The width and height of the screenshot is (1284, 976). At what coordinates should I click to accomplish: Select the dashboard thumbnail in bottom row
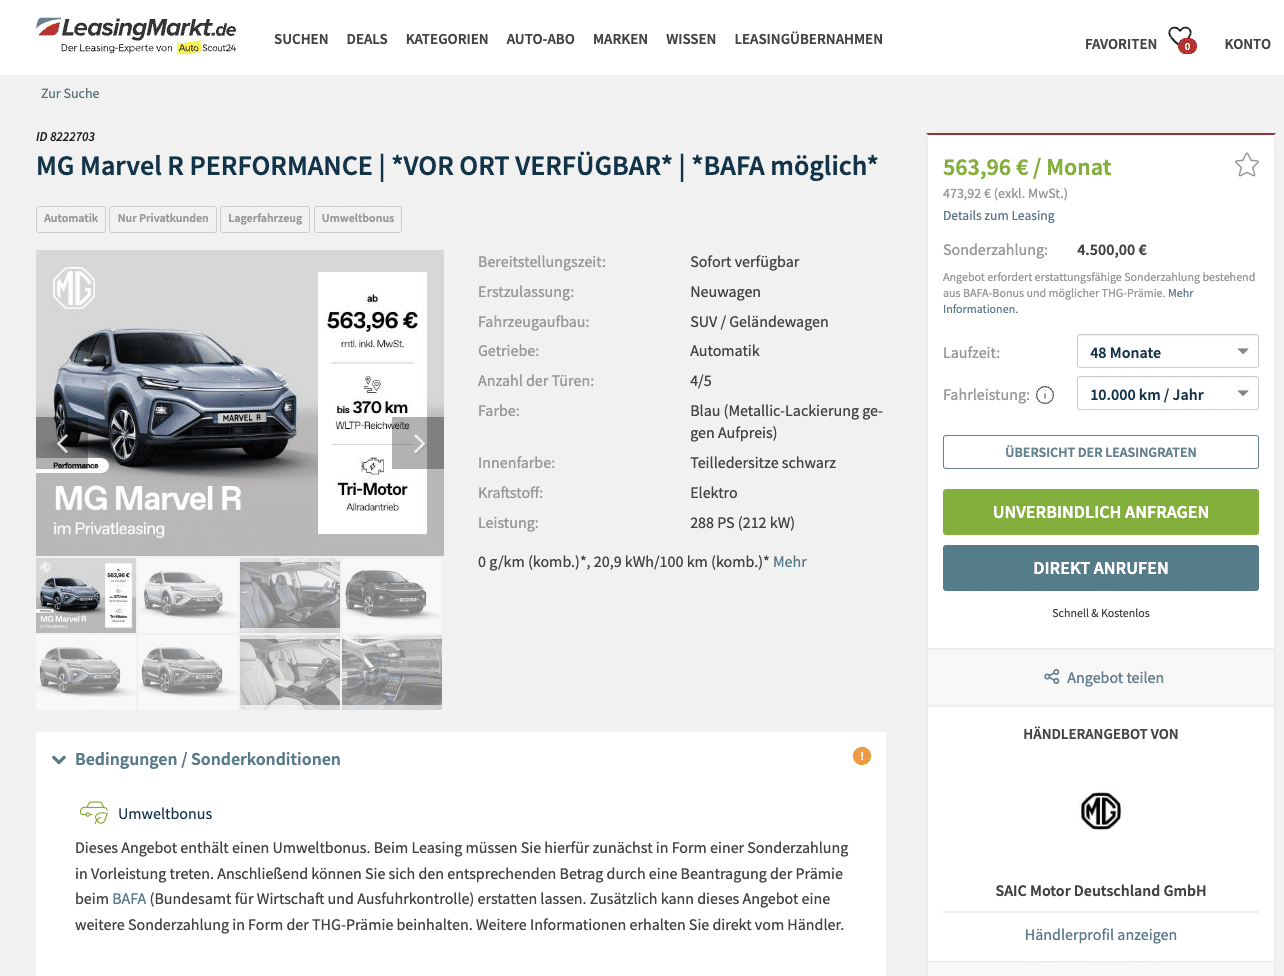click(392, 672)
